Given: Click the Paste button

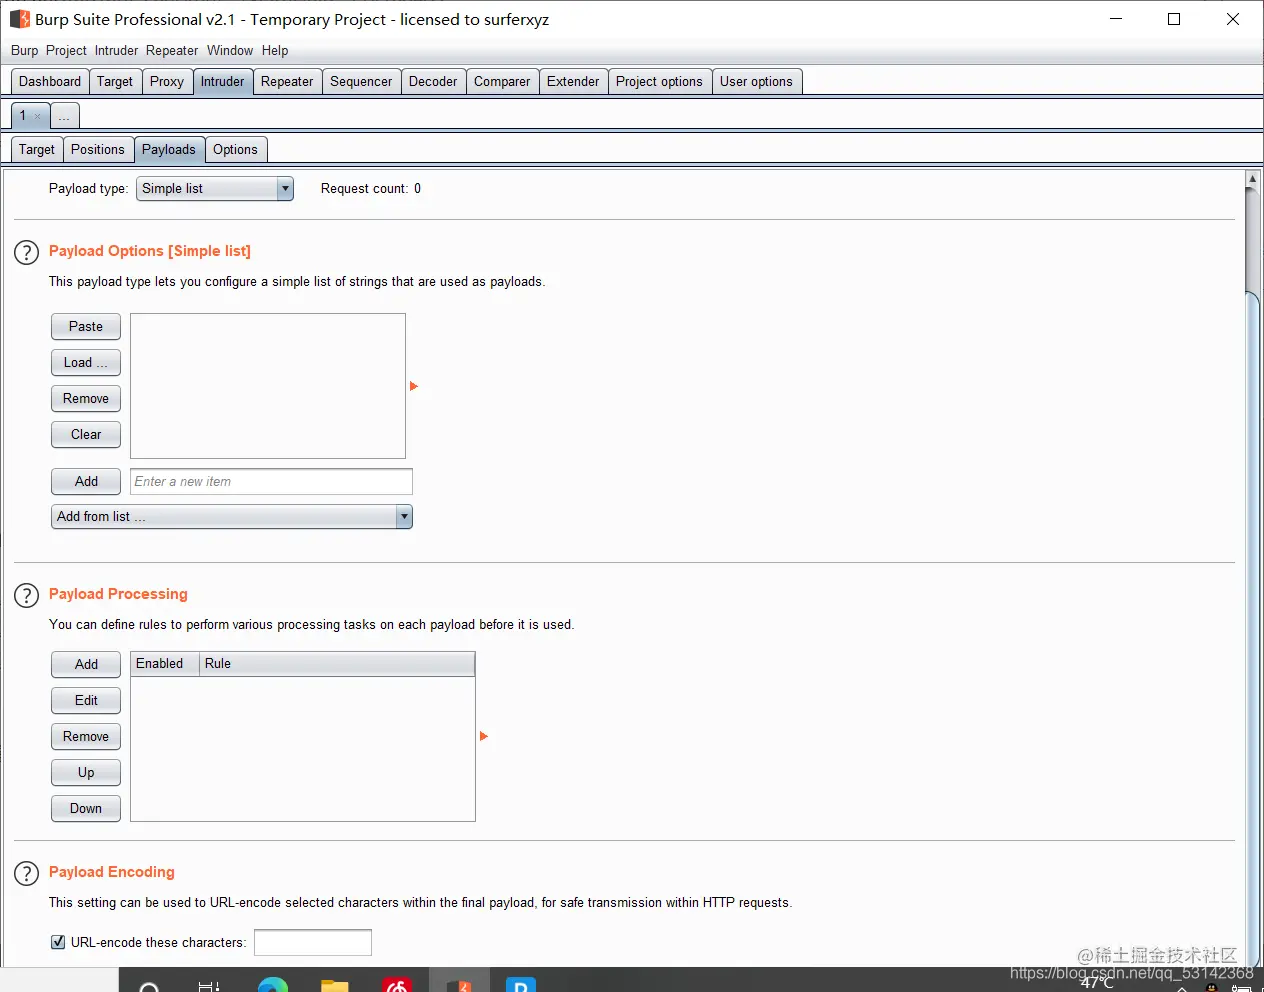Looking at the screenshot, I should (86, 327).
